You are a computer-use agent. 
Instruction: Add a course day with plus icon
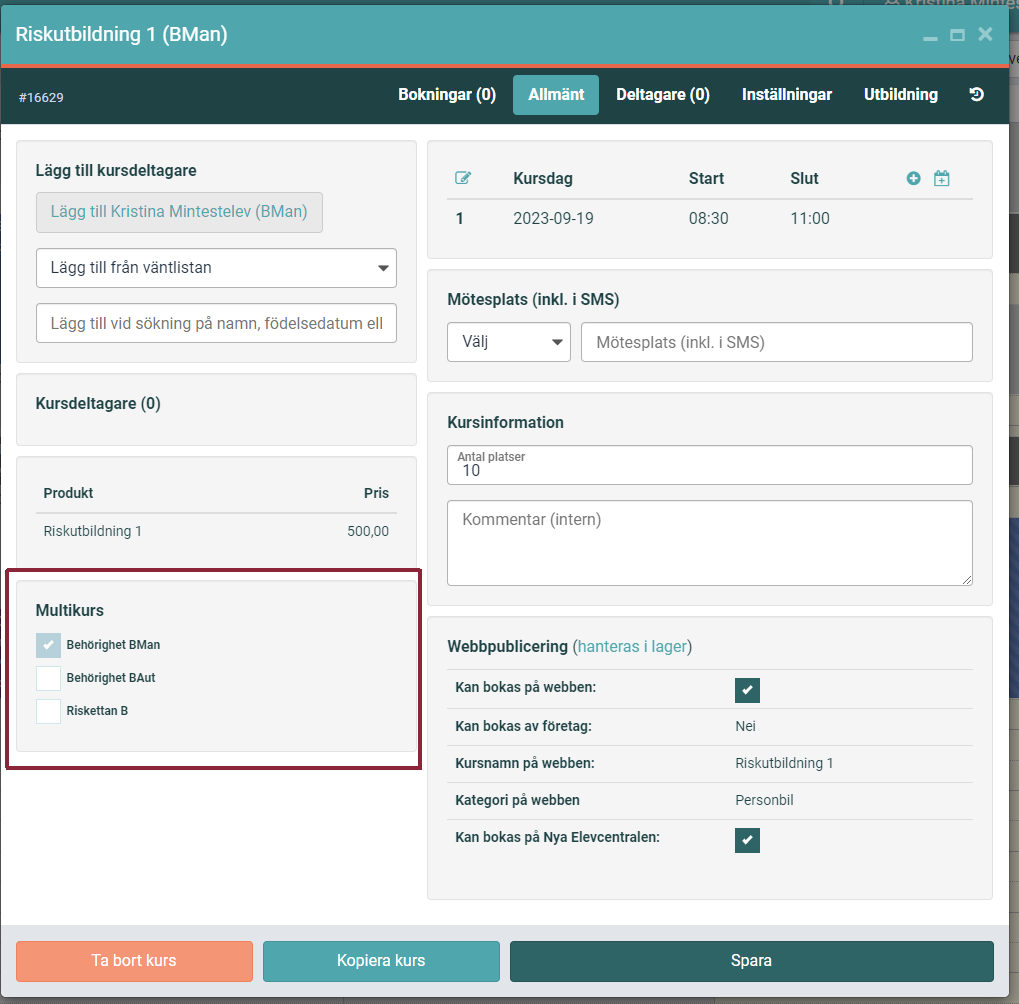(913, 178)
